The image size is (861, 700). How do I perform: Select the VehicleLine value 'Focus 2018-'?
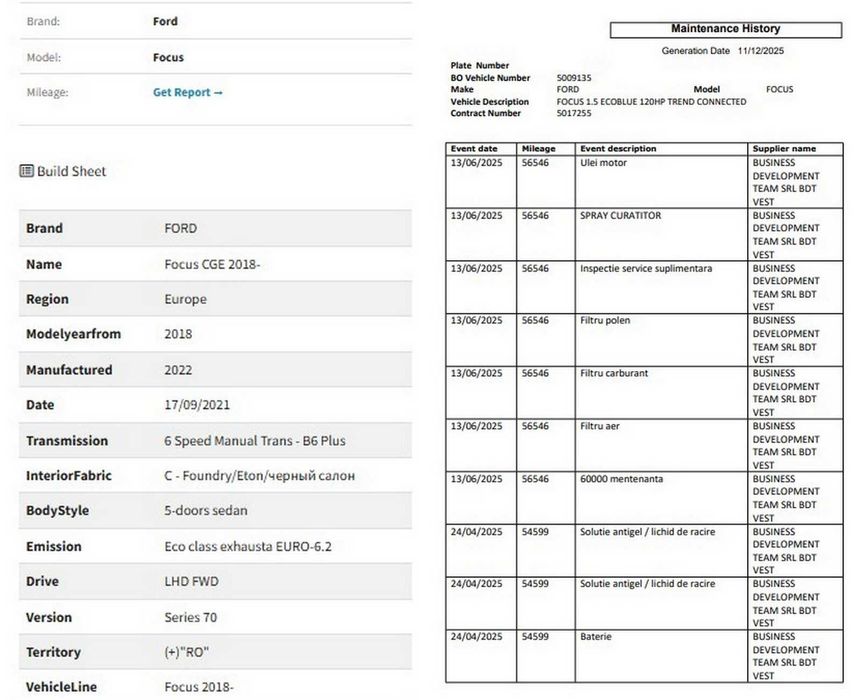[x=199, y=687]
